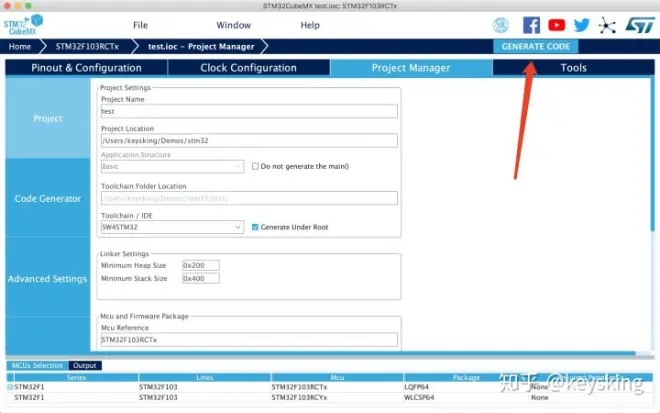Click the GENERATE CODE button

(x=535, y=46)
